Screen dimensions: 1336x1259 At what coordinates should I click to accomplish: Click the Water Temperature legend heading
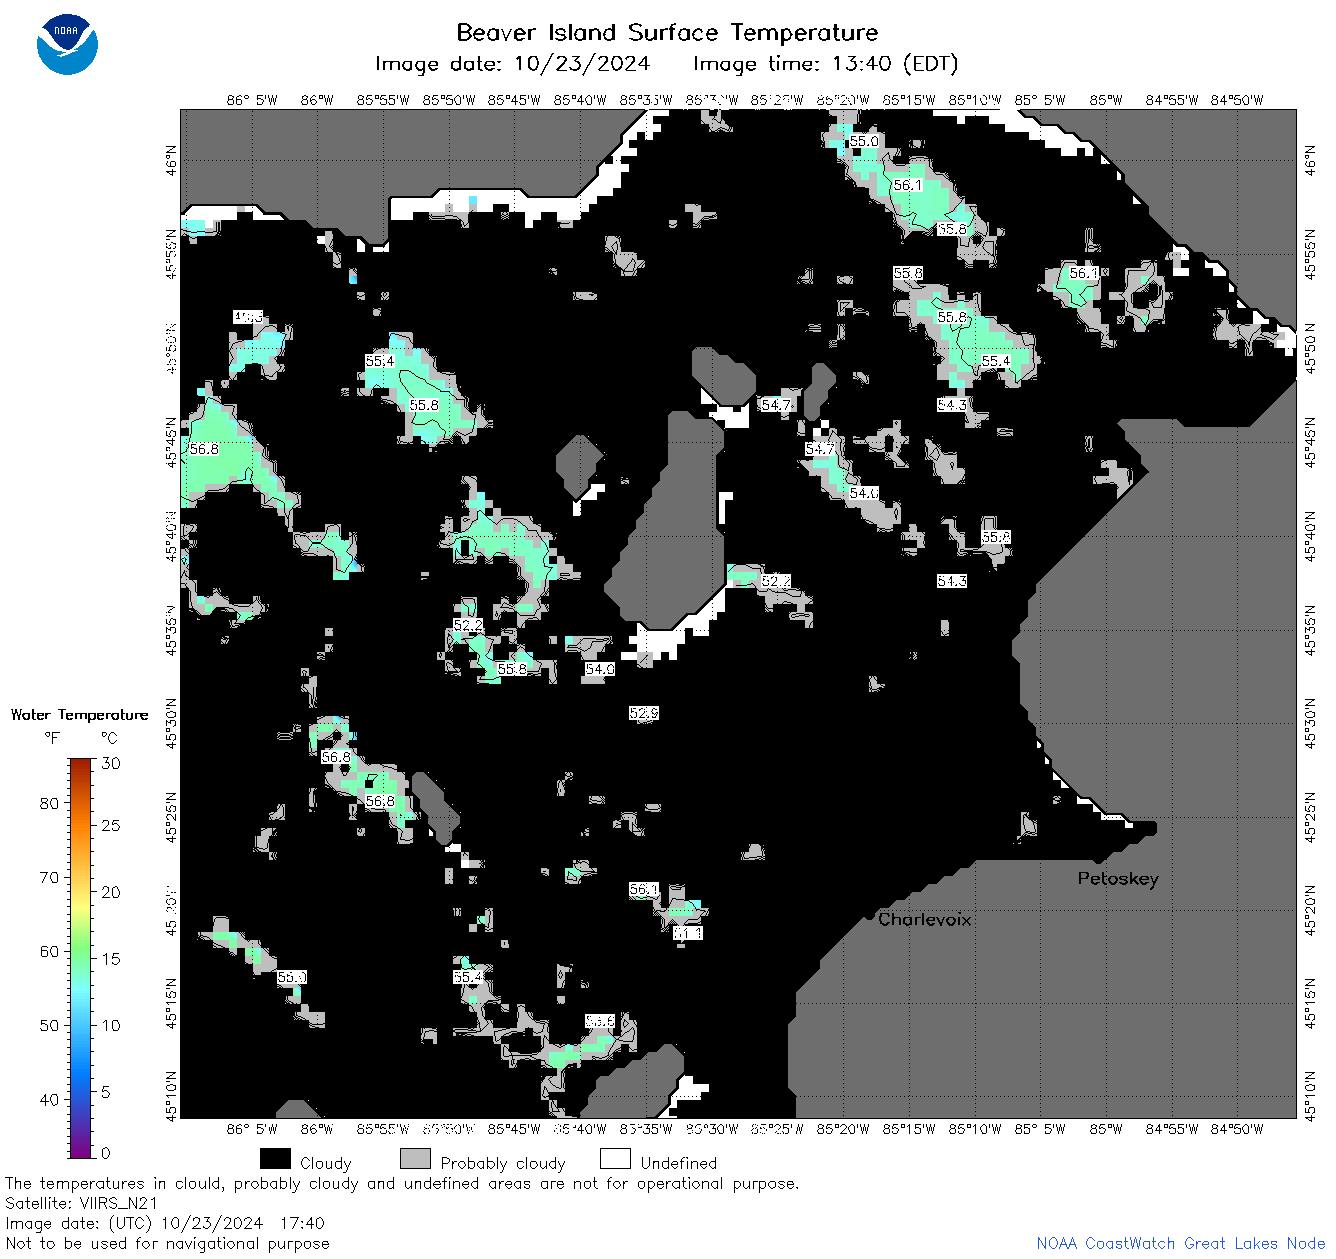point(80,715)
